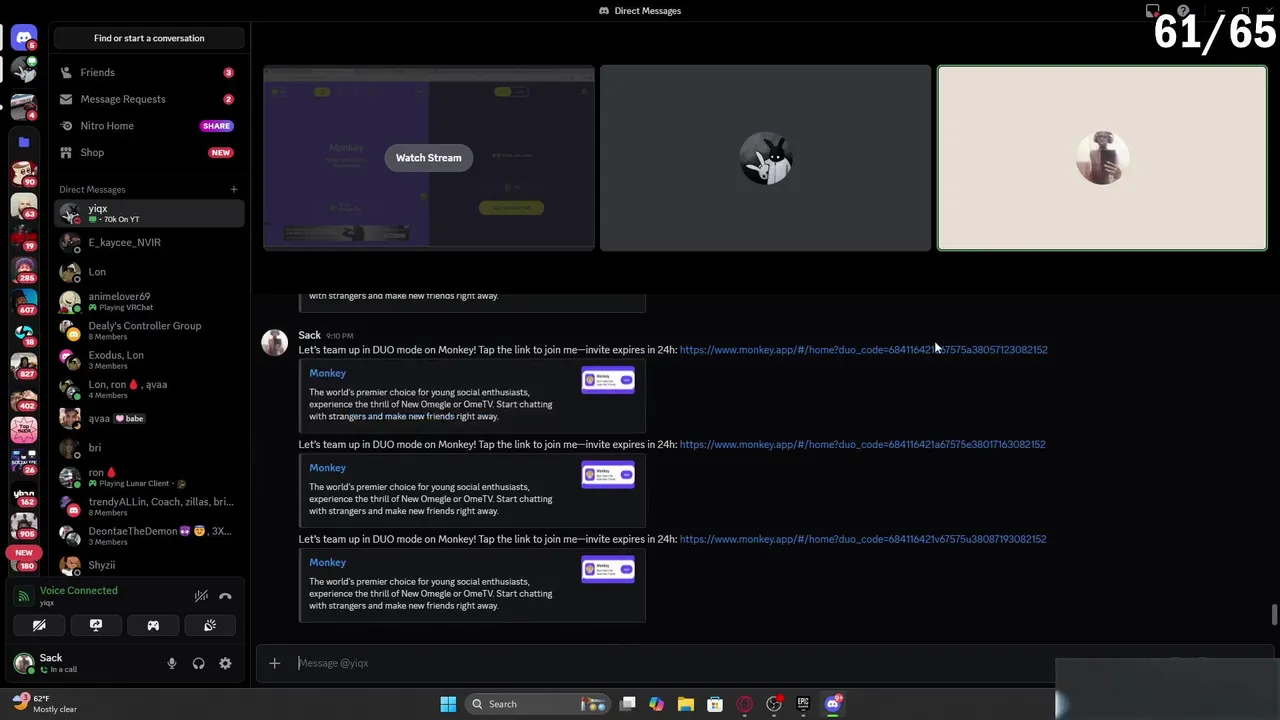
Task: Open the attachment plus button
Action: [274, 663]
